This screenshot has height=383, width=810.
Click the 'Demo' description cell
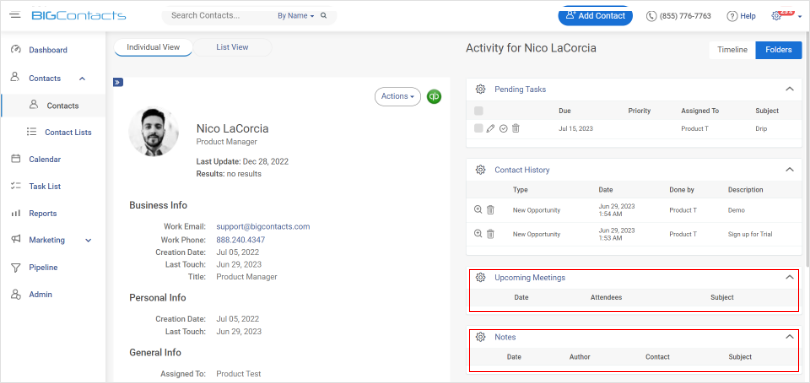(x=736, y=210)
